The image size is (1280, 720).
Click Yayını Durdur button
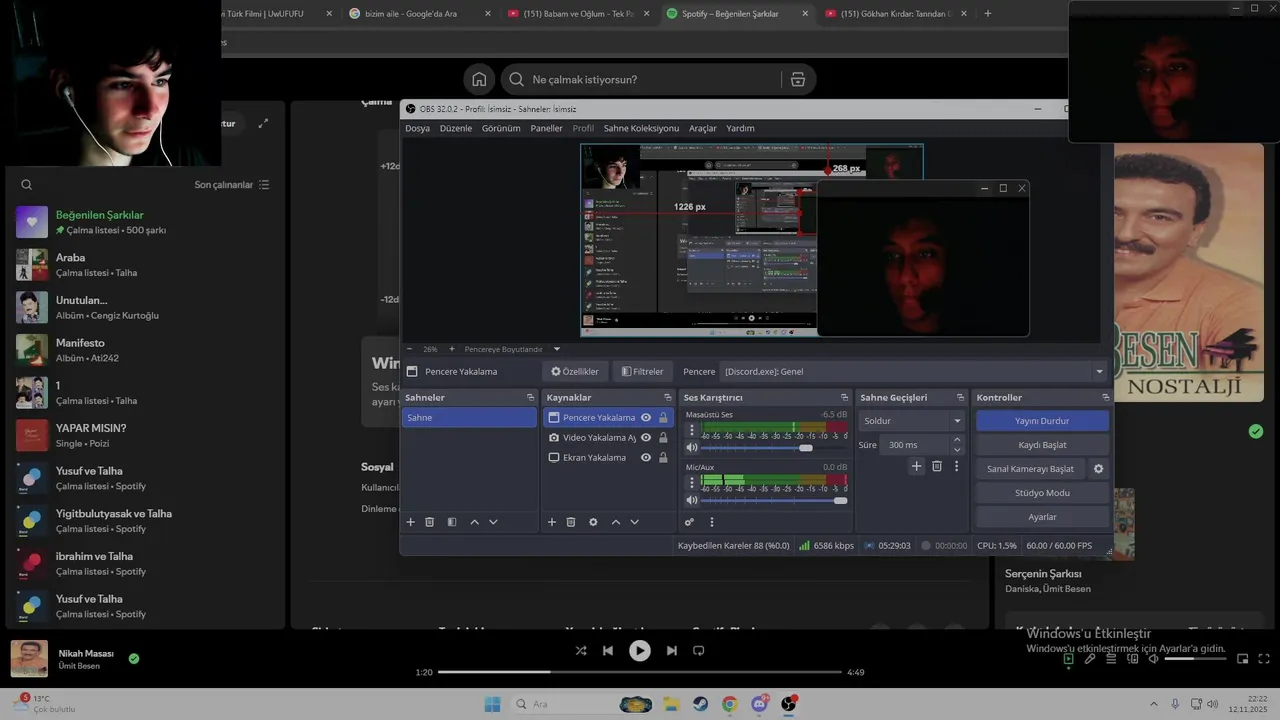point(1042,421)
